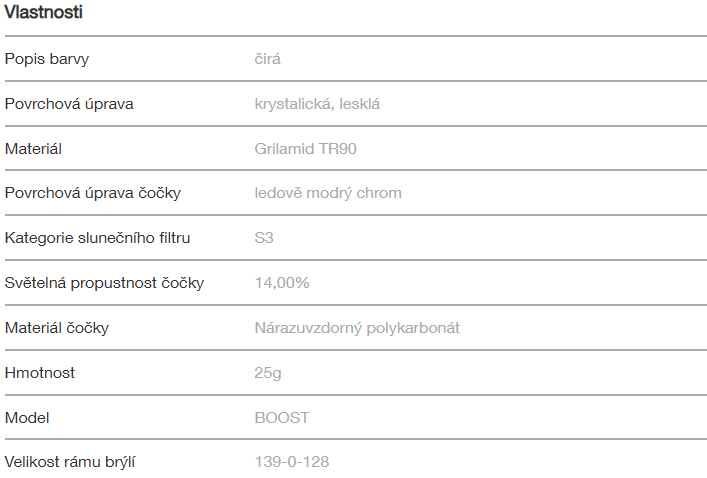Image resolution: width=707 pixels, height=478 pixels.
Task: Click the Model label
Action: click(x=27, y=417)
